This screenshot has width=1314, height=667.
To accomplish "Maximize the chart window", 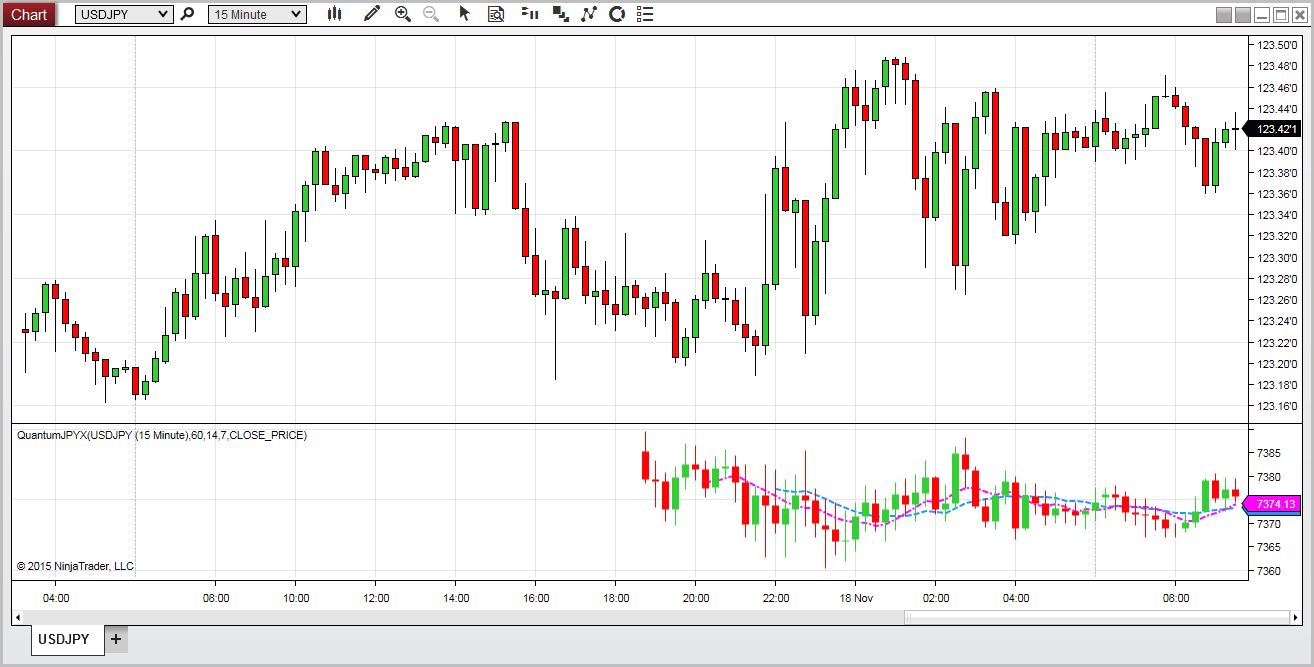I will [x=1281, y=15].
